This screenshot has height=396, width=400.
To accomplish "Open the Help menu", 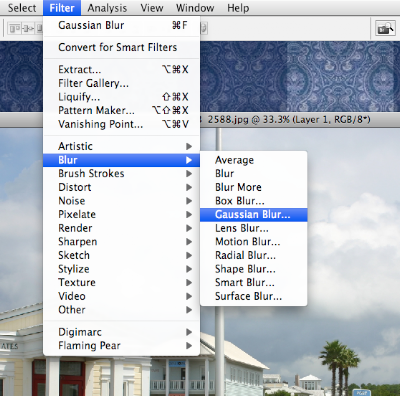I will point(238,8).
